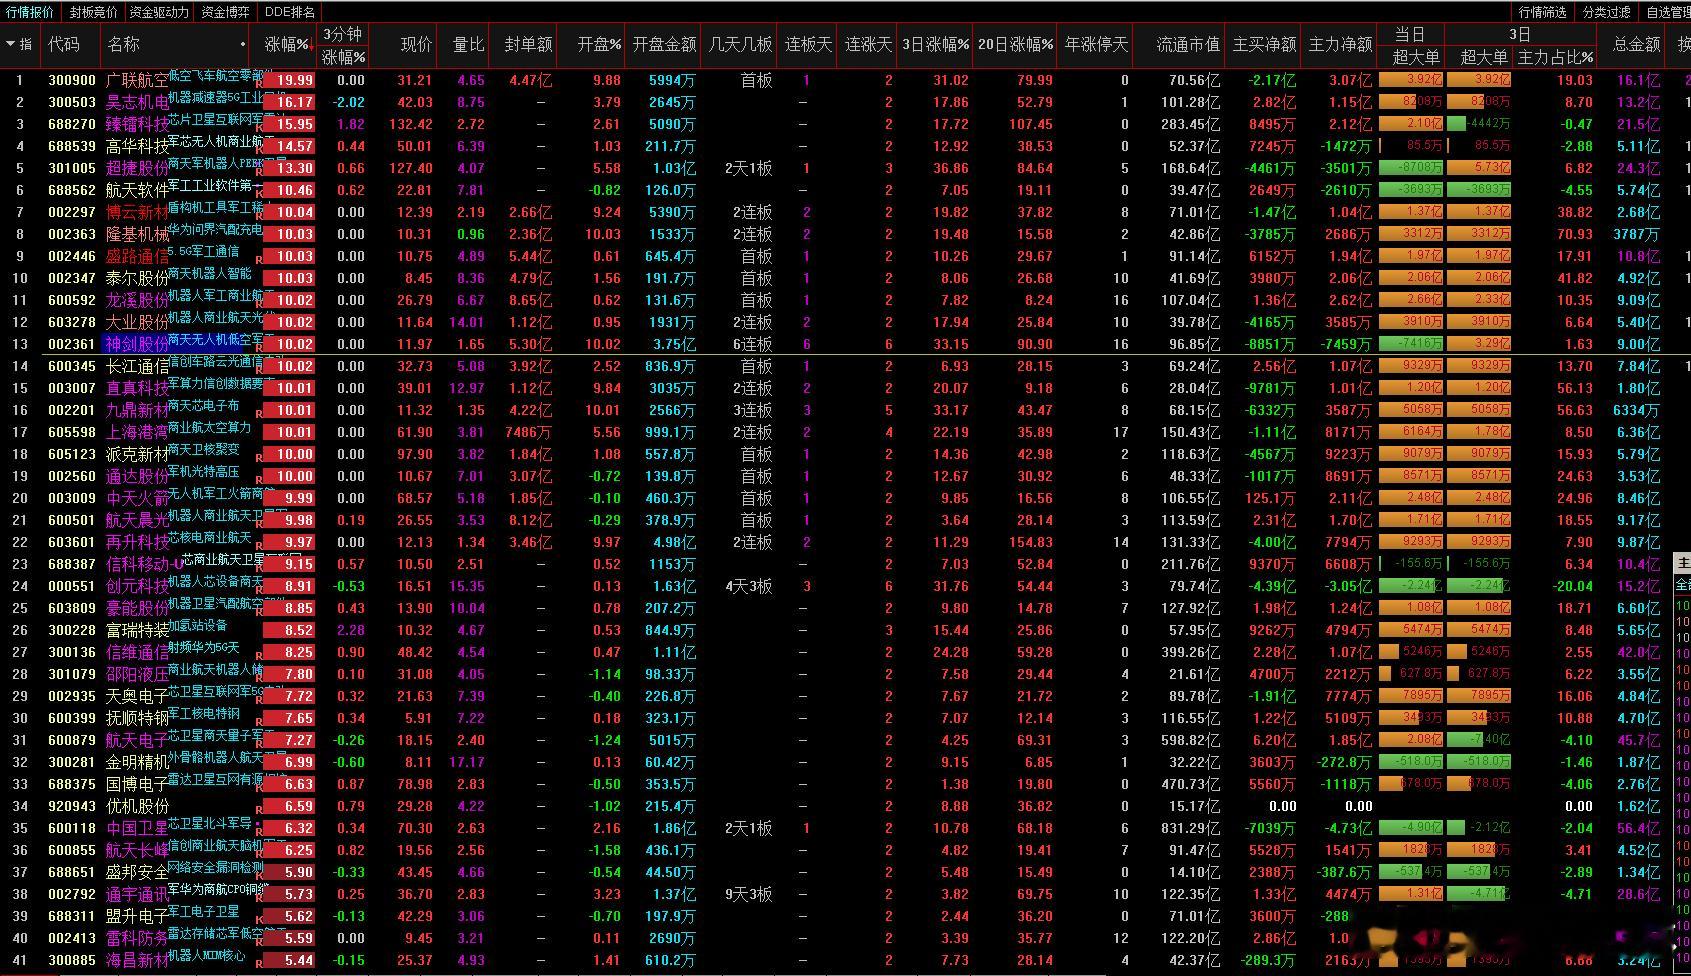The width and height of the screenshot is (1691, 976).
Task: Sort by the 主力占比% column header
Action: (x=1555, y=57)
